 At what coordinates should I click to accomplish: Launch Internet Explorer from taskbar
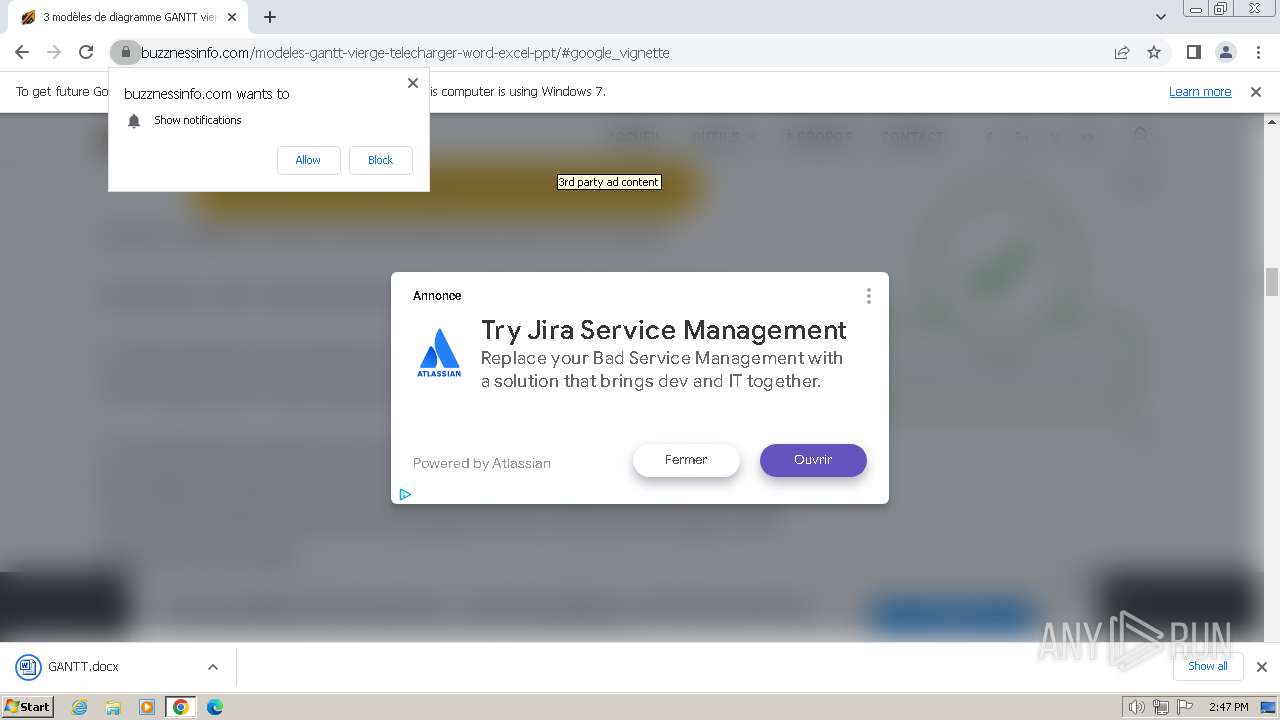coord(80,707)
